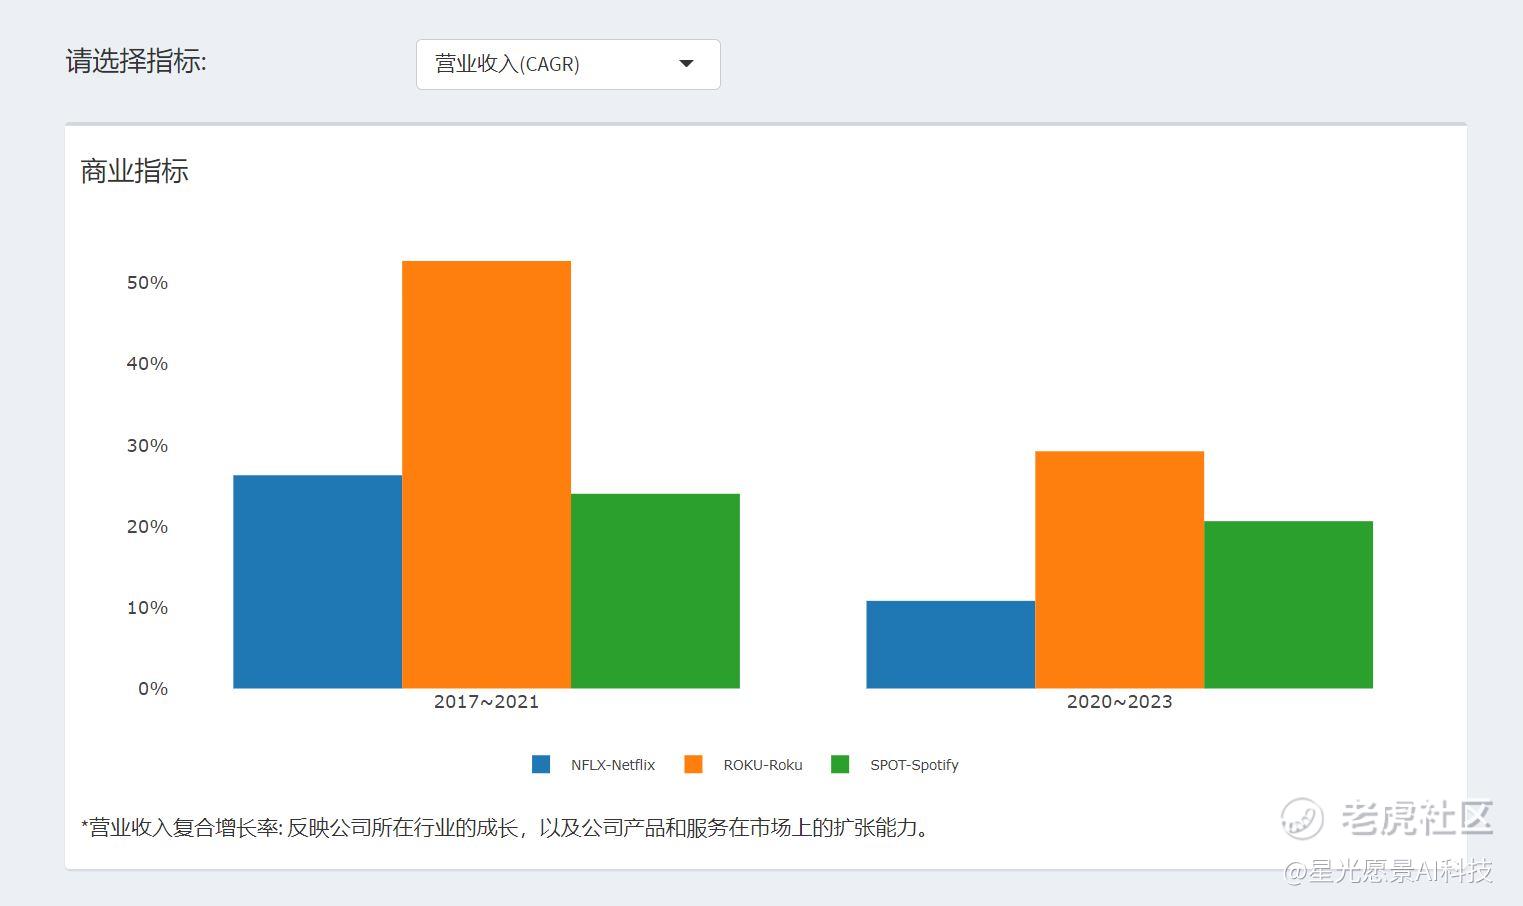Image resolution: width=1523 pixels, height=906 pixels.
Task: Click the orange Roku bar for 2017~2021
Action: tap(486, 474)
